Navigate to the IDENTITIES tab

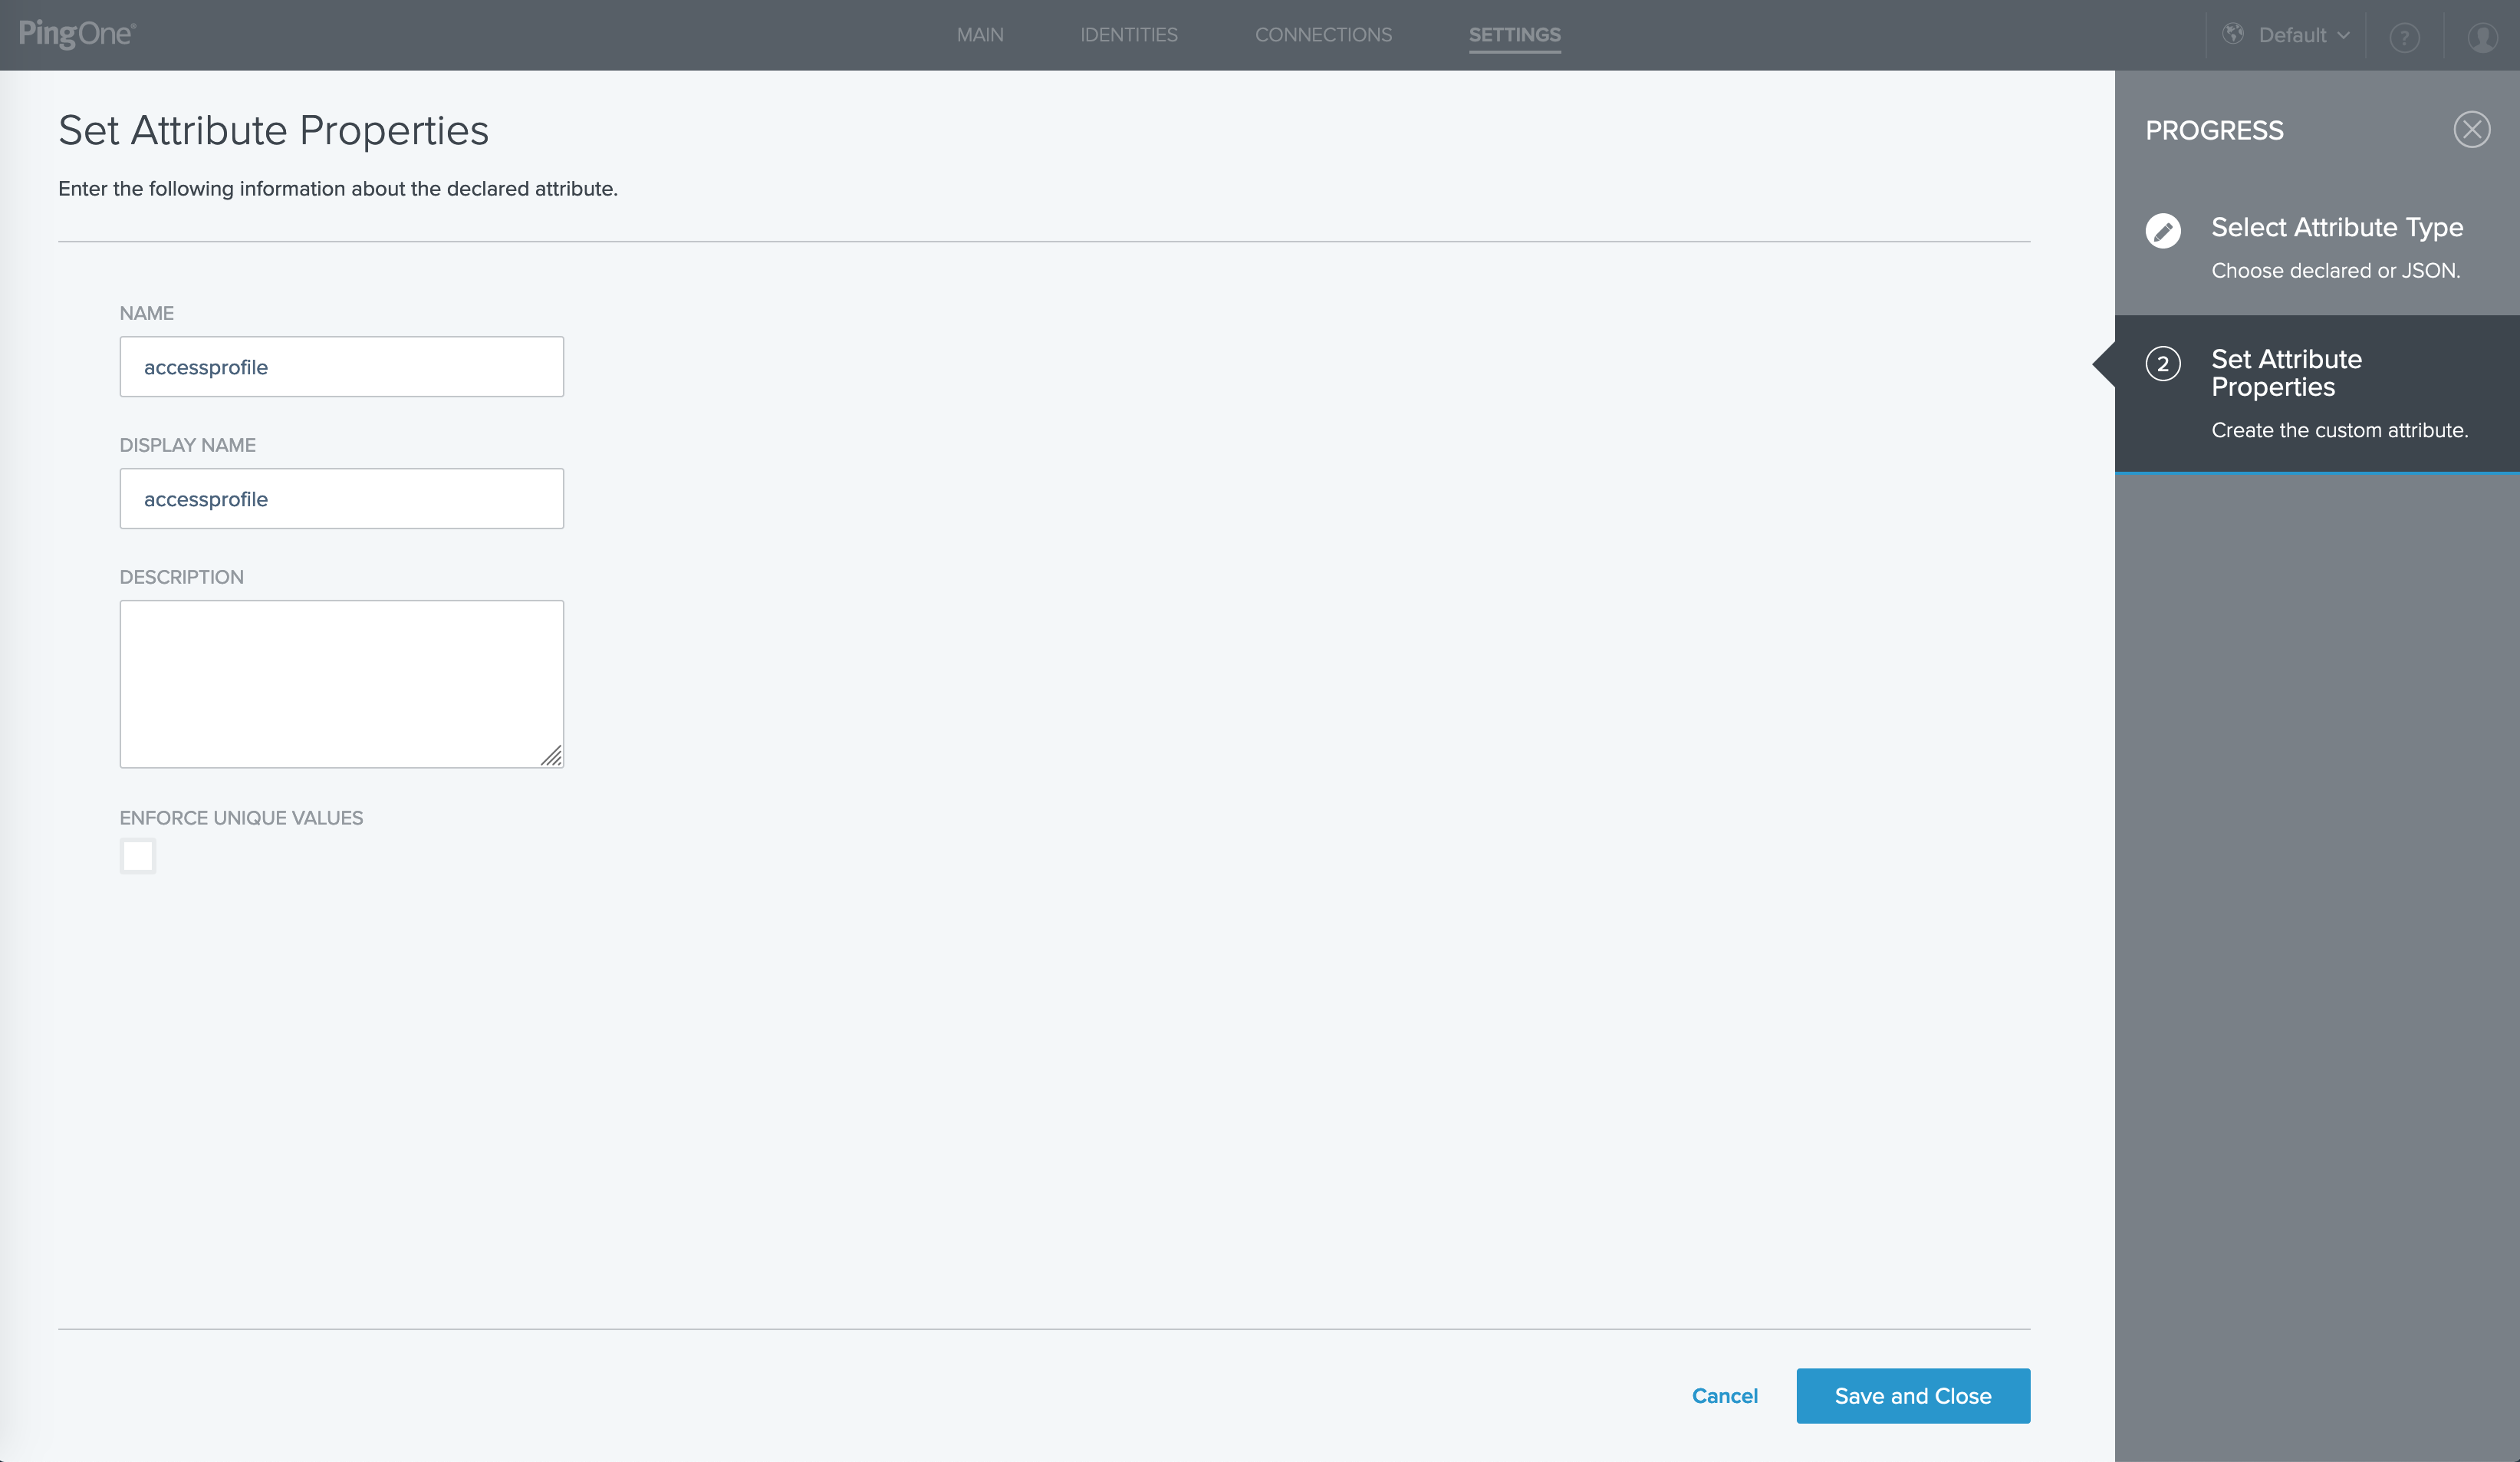(x=1129, y=35)
